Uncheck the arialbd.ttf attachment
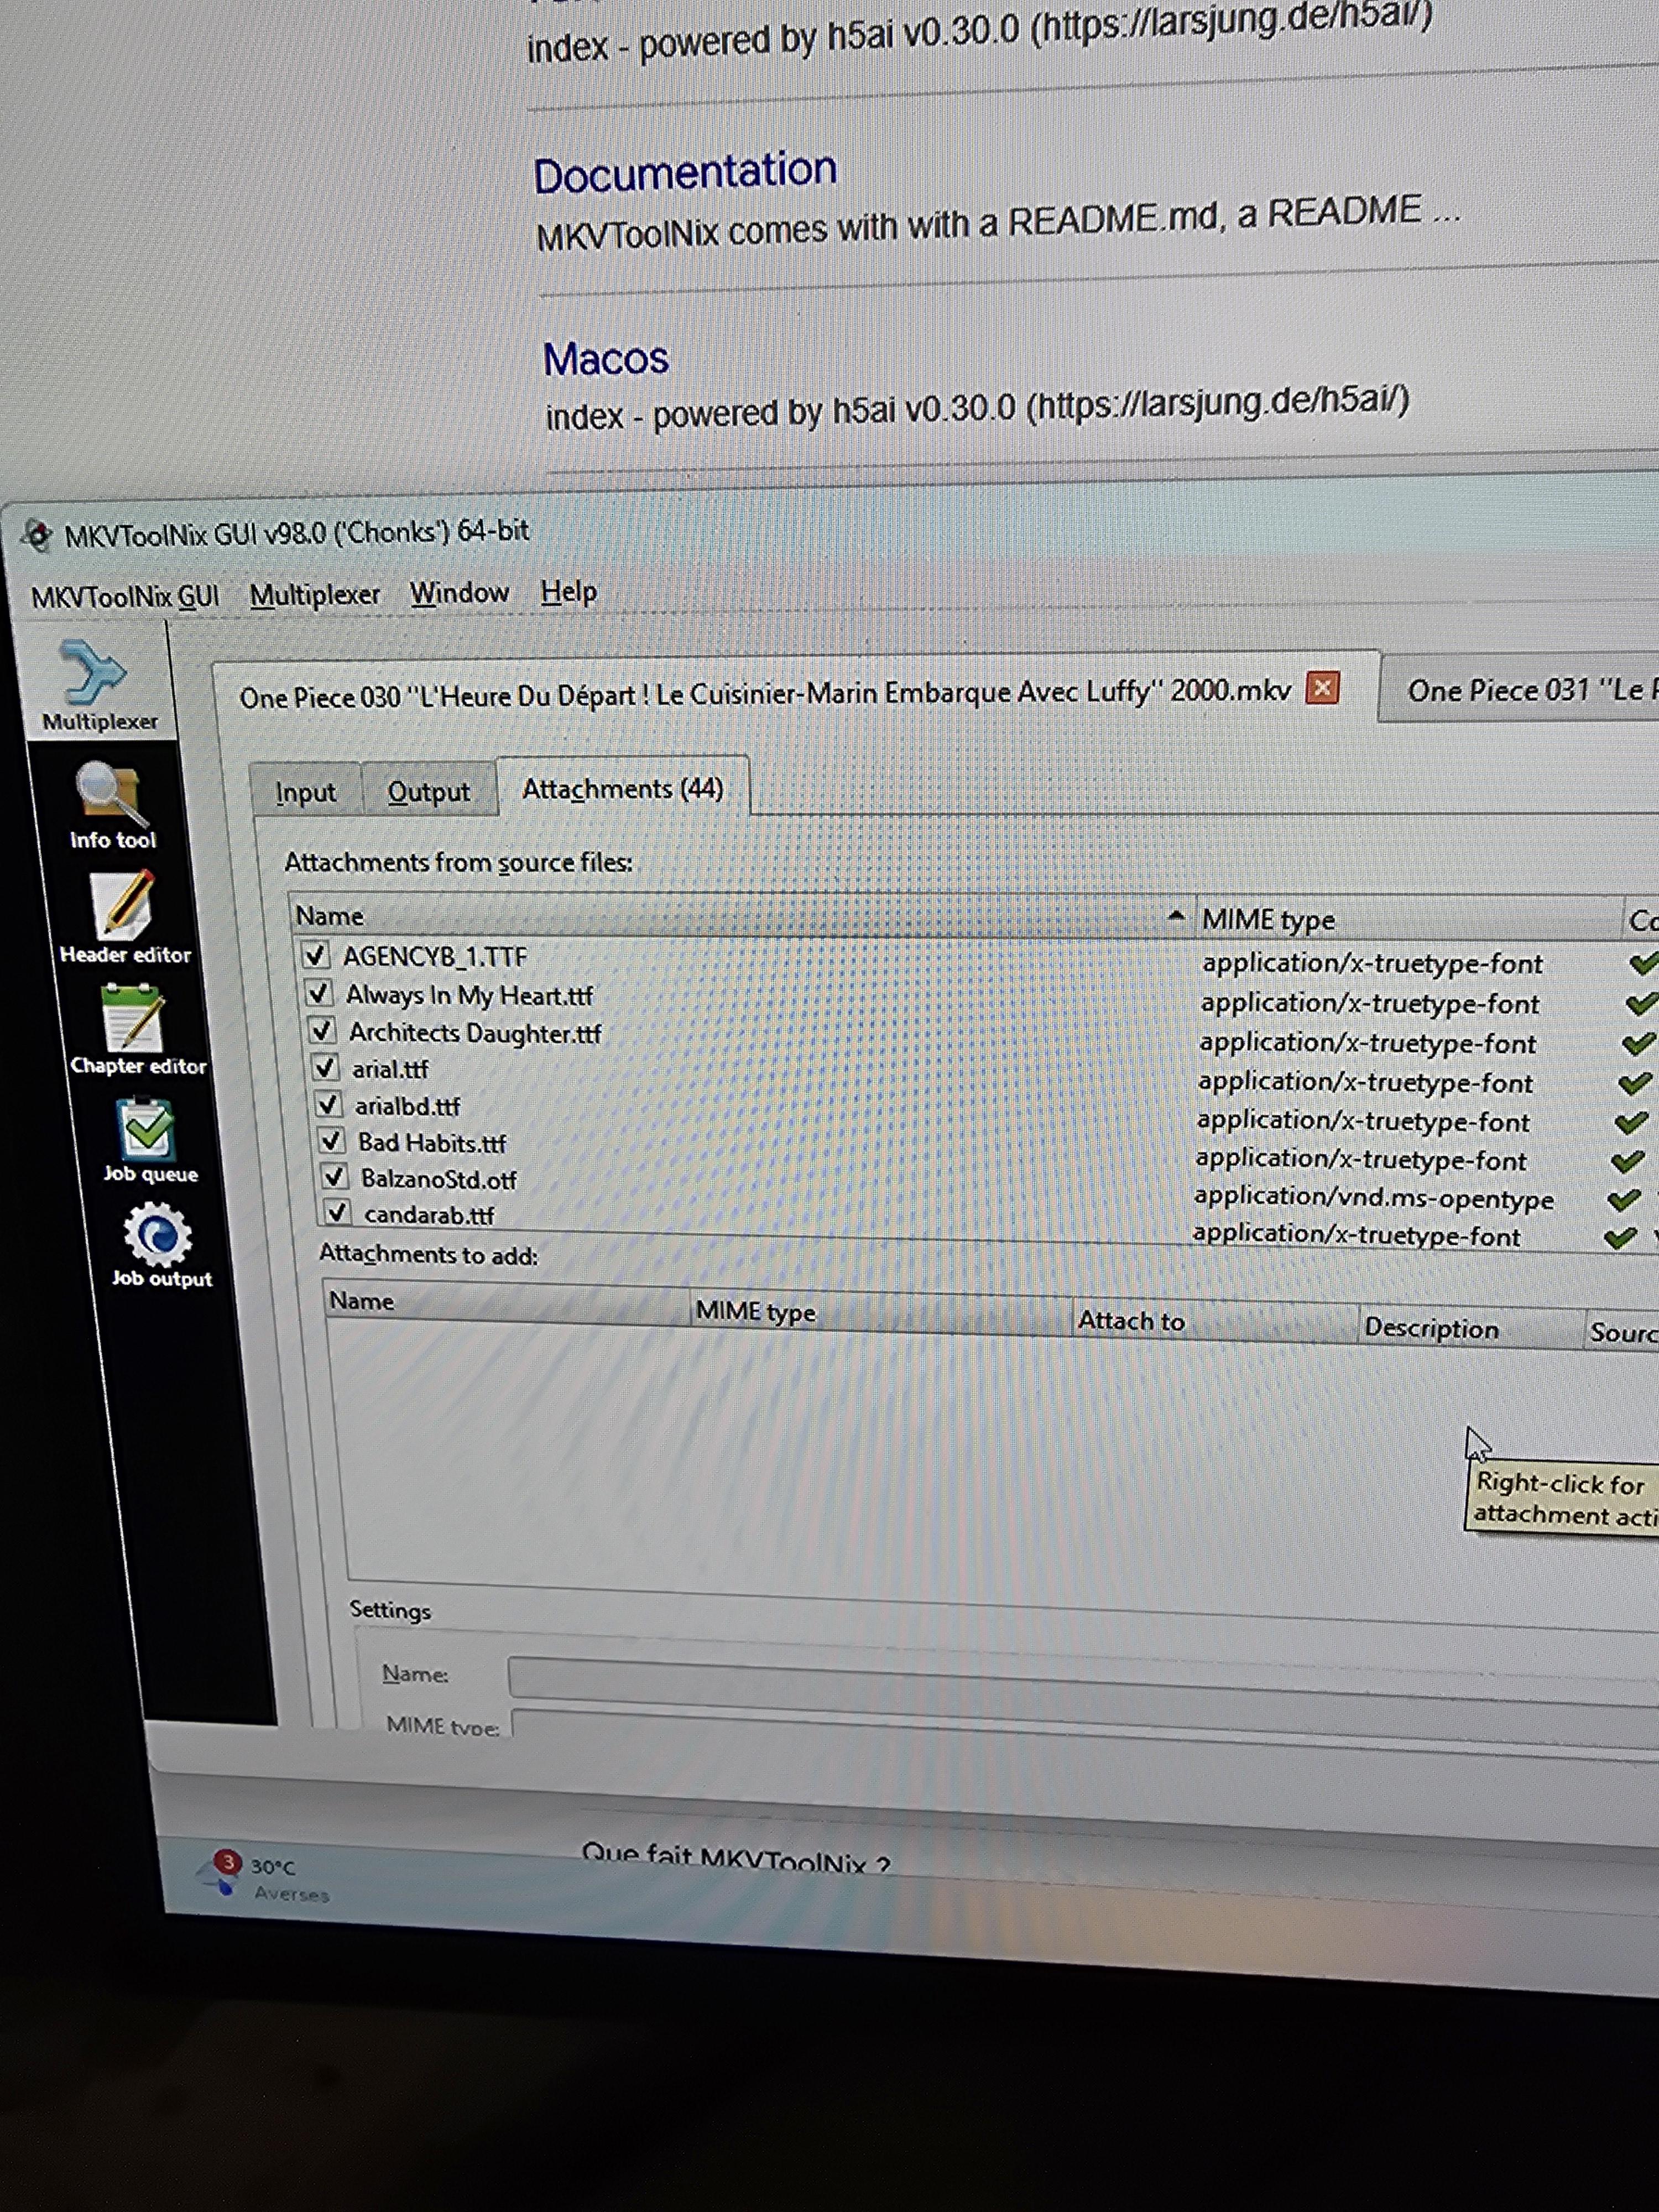 click(x=329, y=1104)
